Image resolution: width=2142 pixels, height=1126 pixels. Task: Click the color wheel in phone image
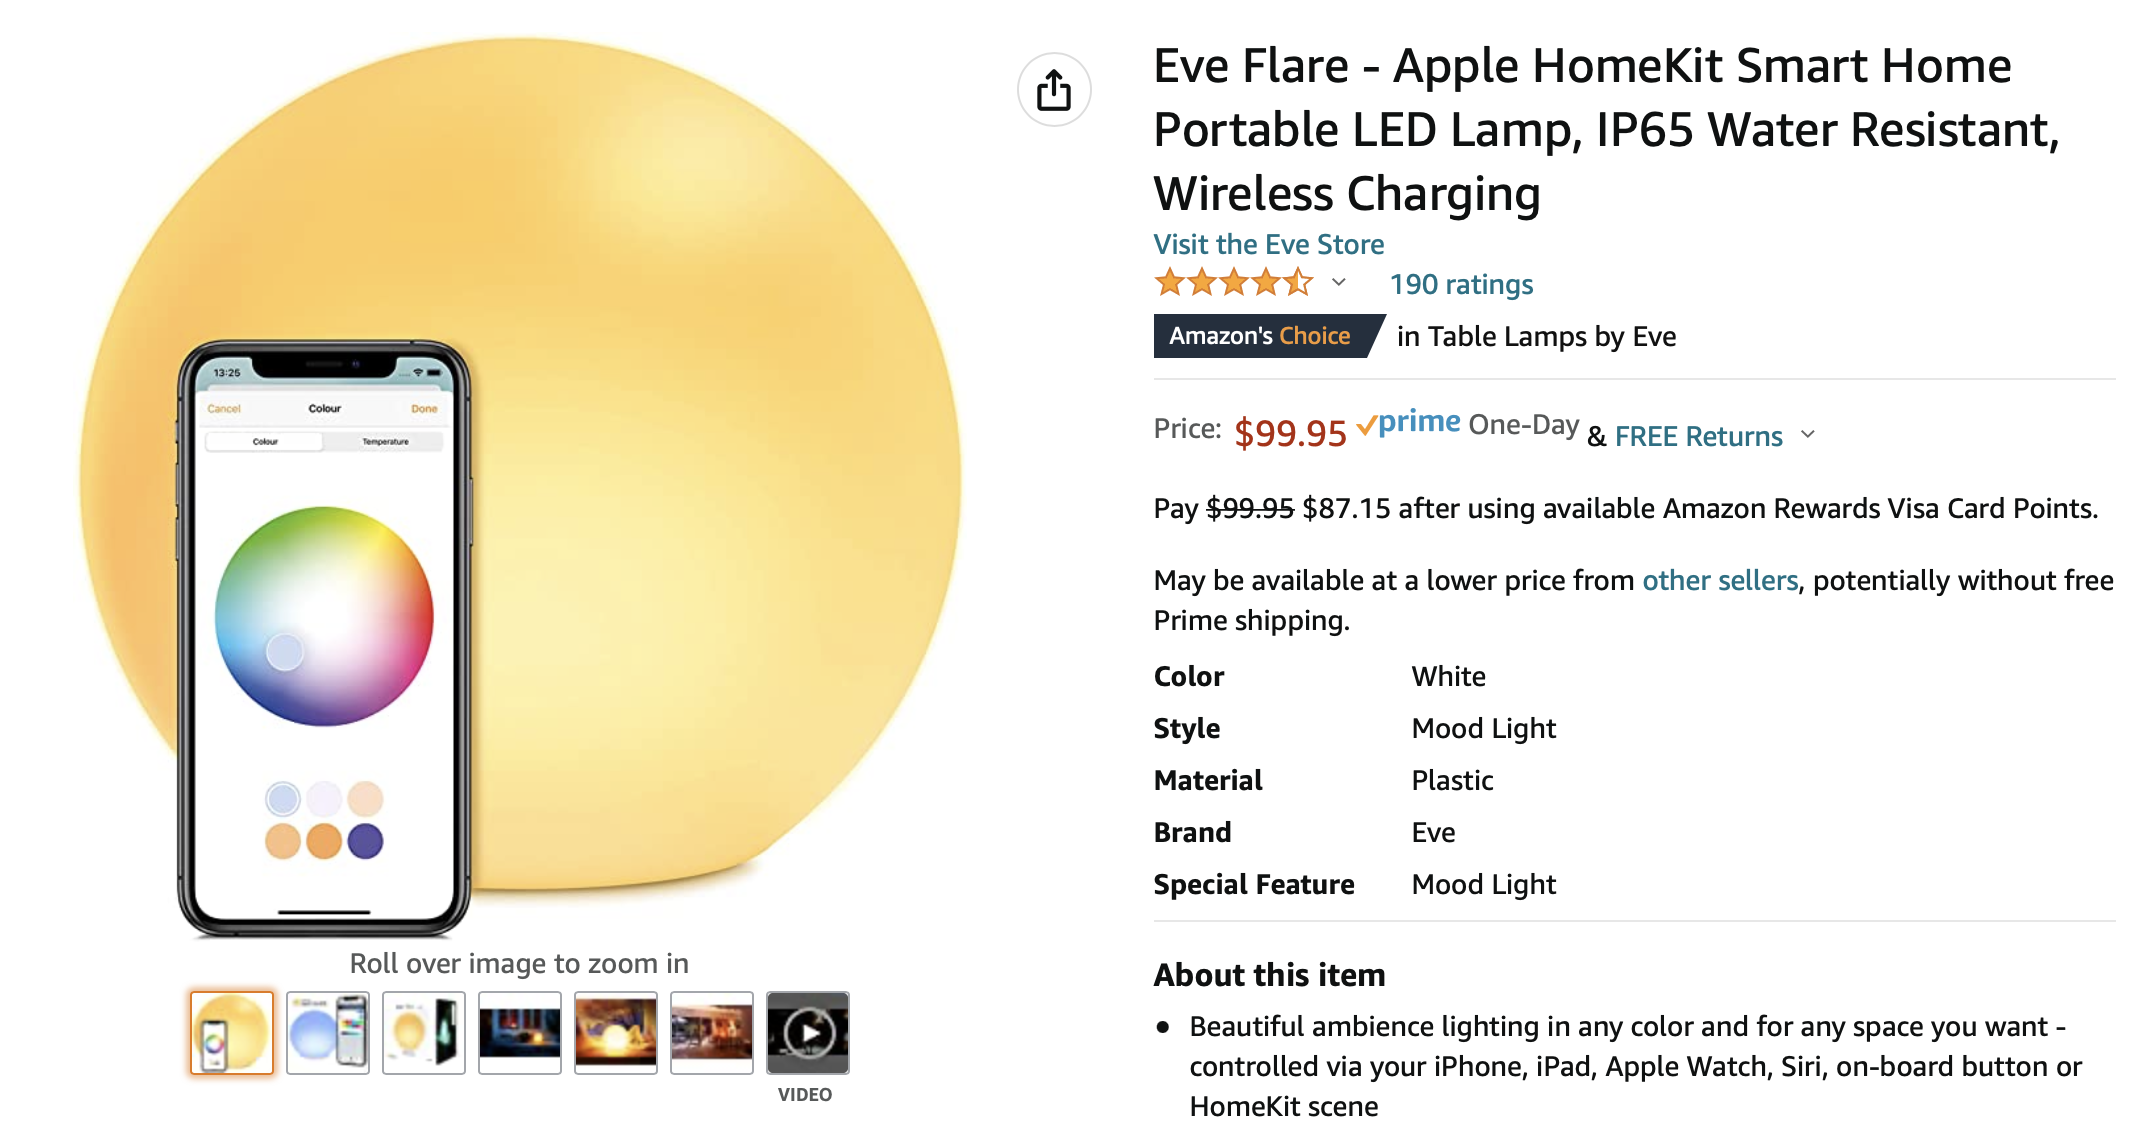coord(324,616)
